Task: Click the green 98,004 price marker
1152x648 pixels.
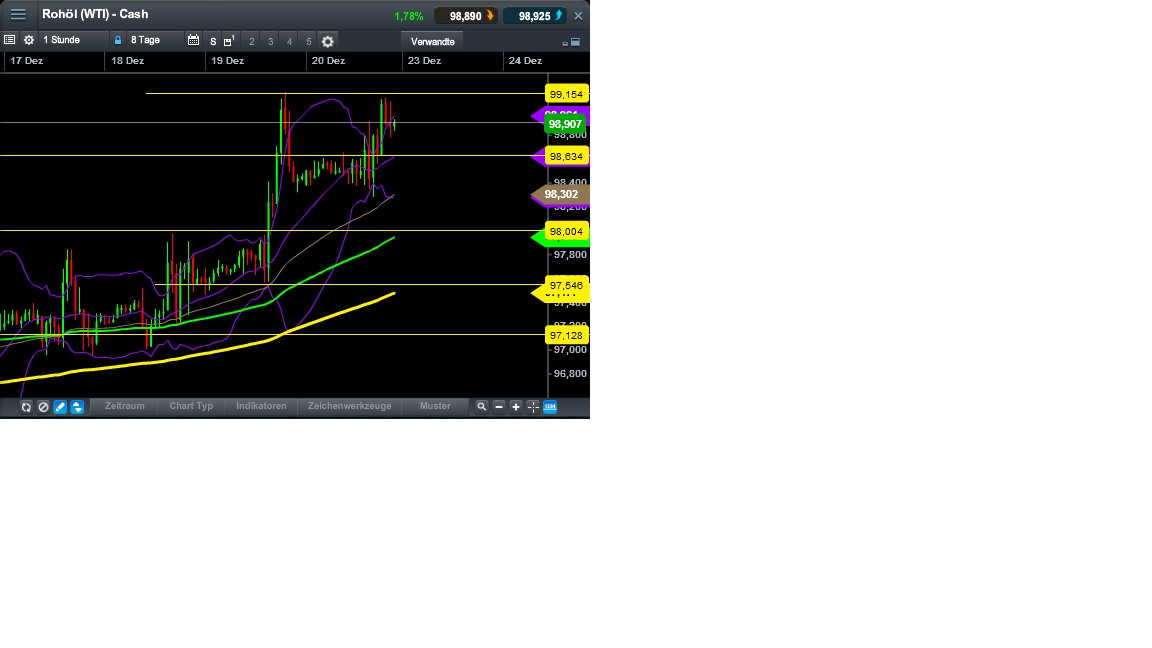Action: pyautogui.click(x=565, y=231)
